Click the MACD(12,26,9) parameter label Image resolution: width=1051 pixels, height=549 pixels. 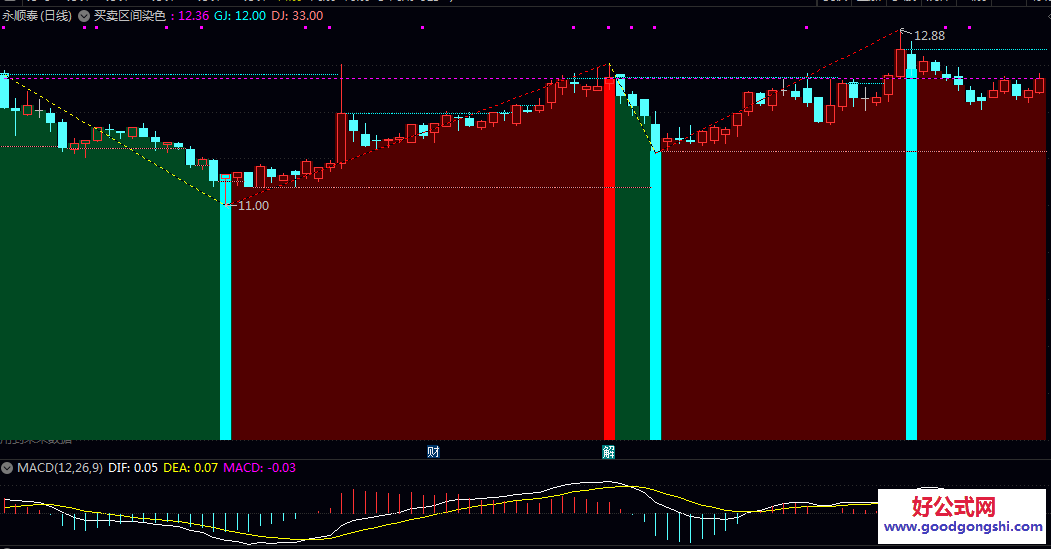pyautogui.click(x=60, y=468)
